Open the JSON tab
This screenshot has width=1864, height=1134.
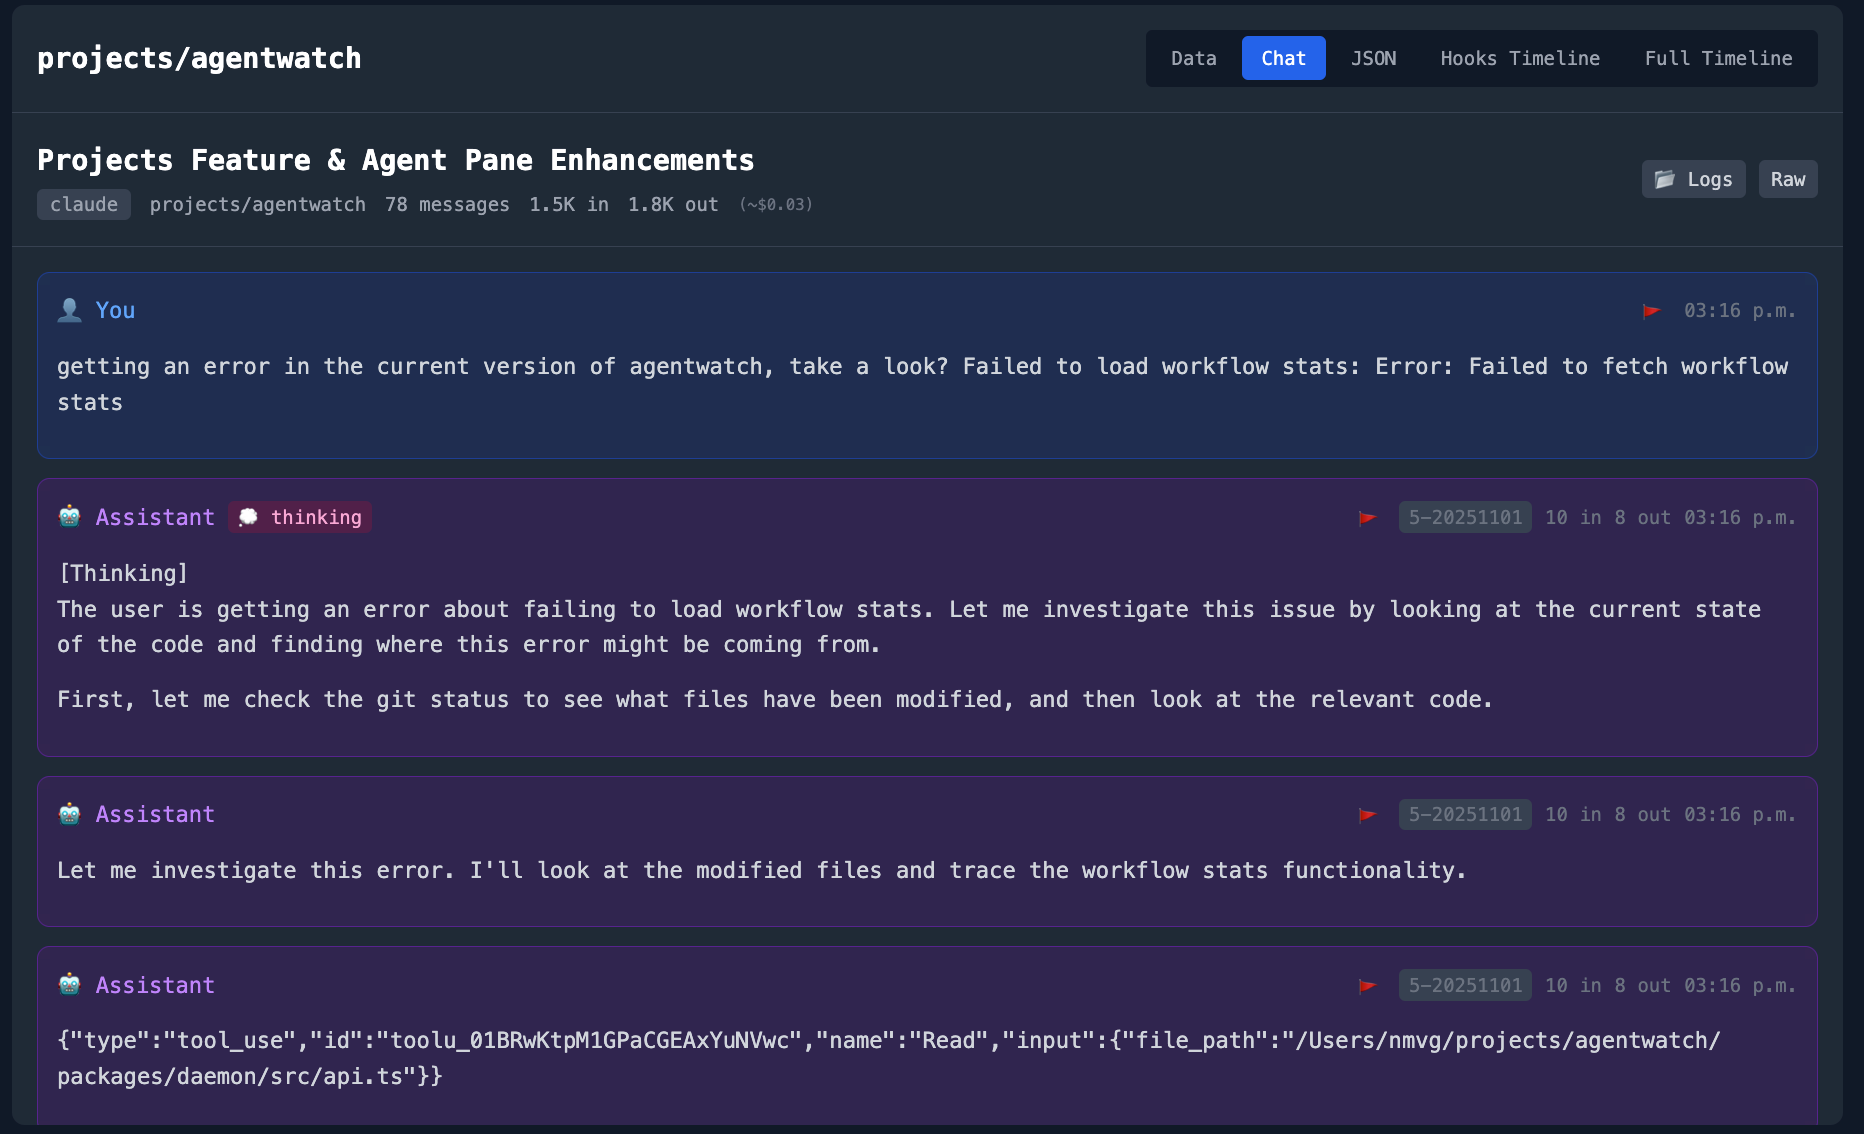click(1373, 58)
